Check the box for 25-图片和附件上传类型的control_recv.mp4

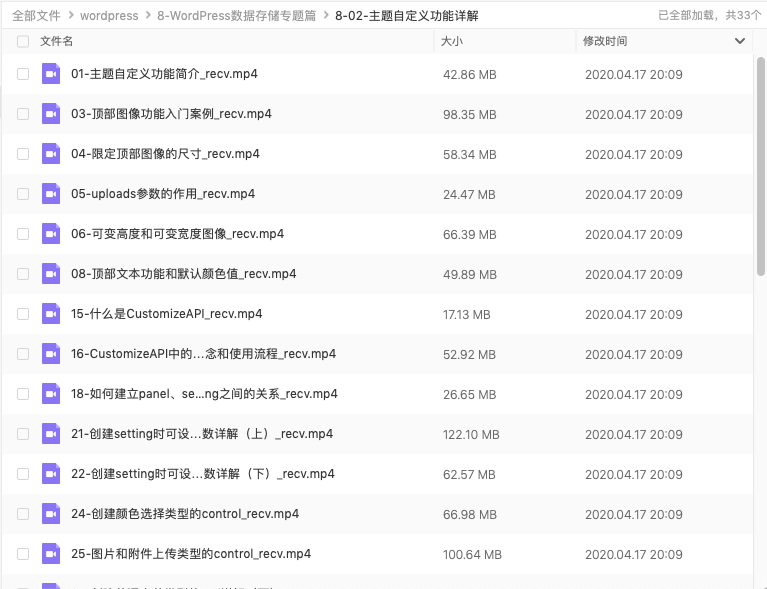click(x=23, y=554)
